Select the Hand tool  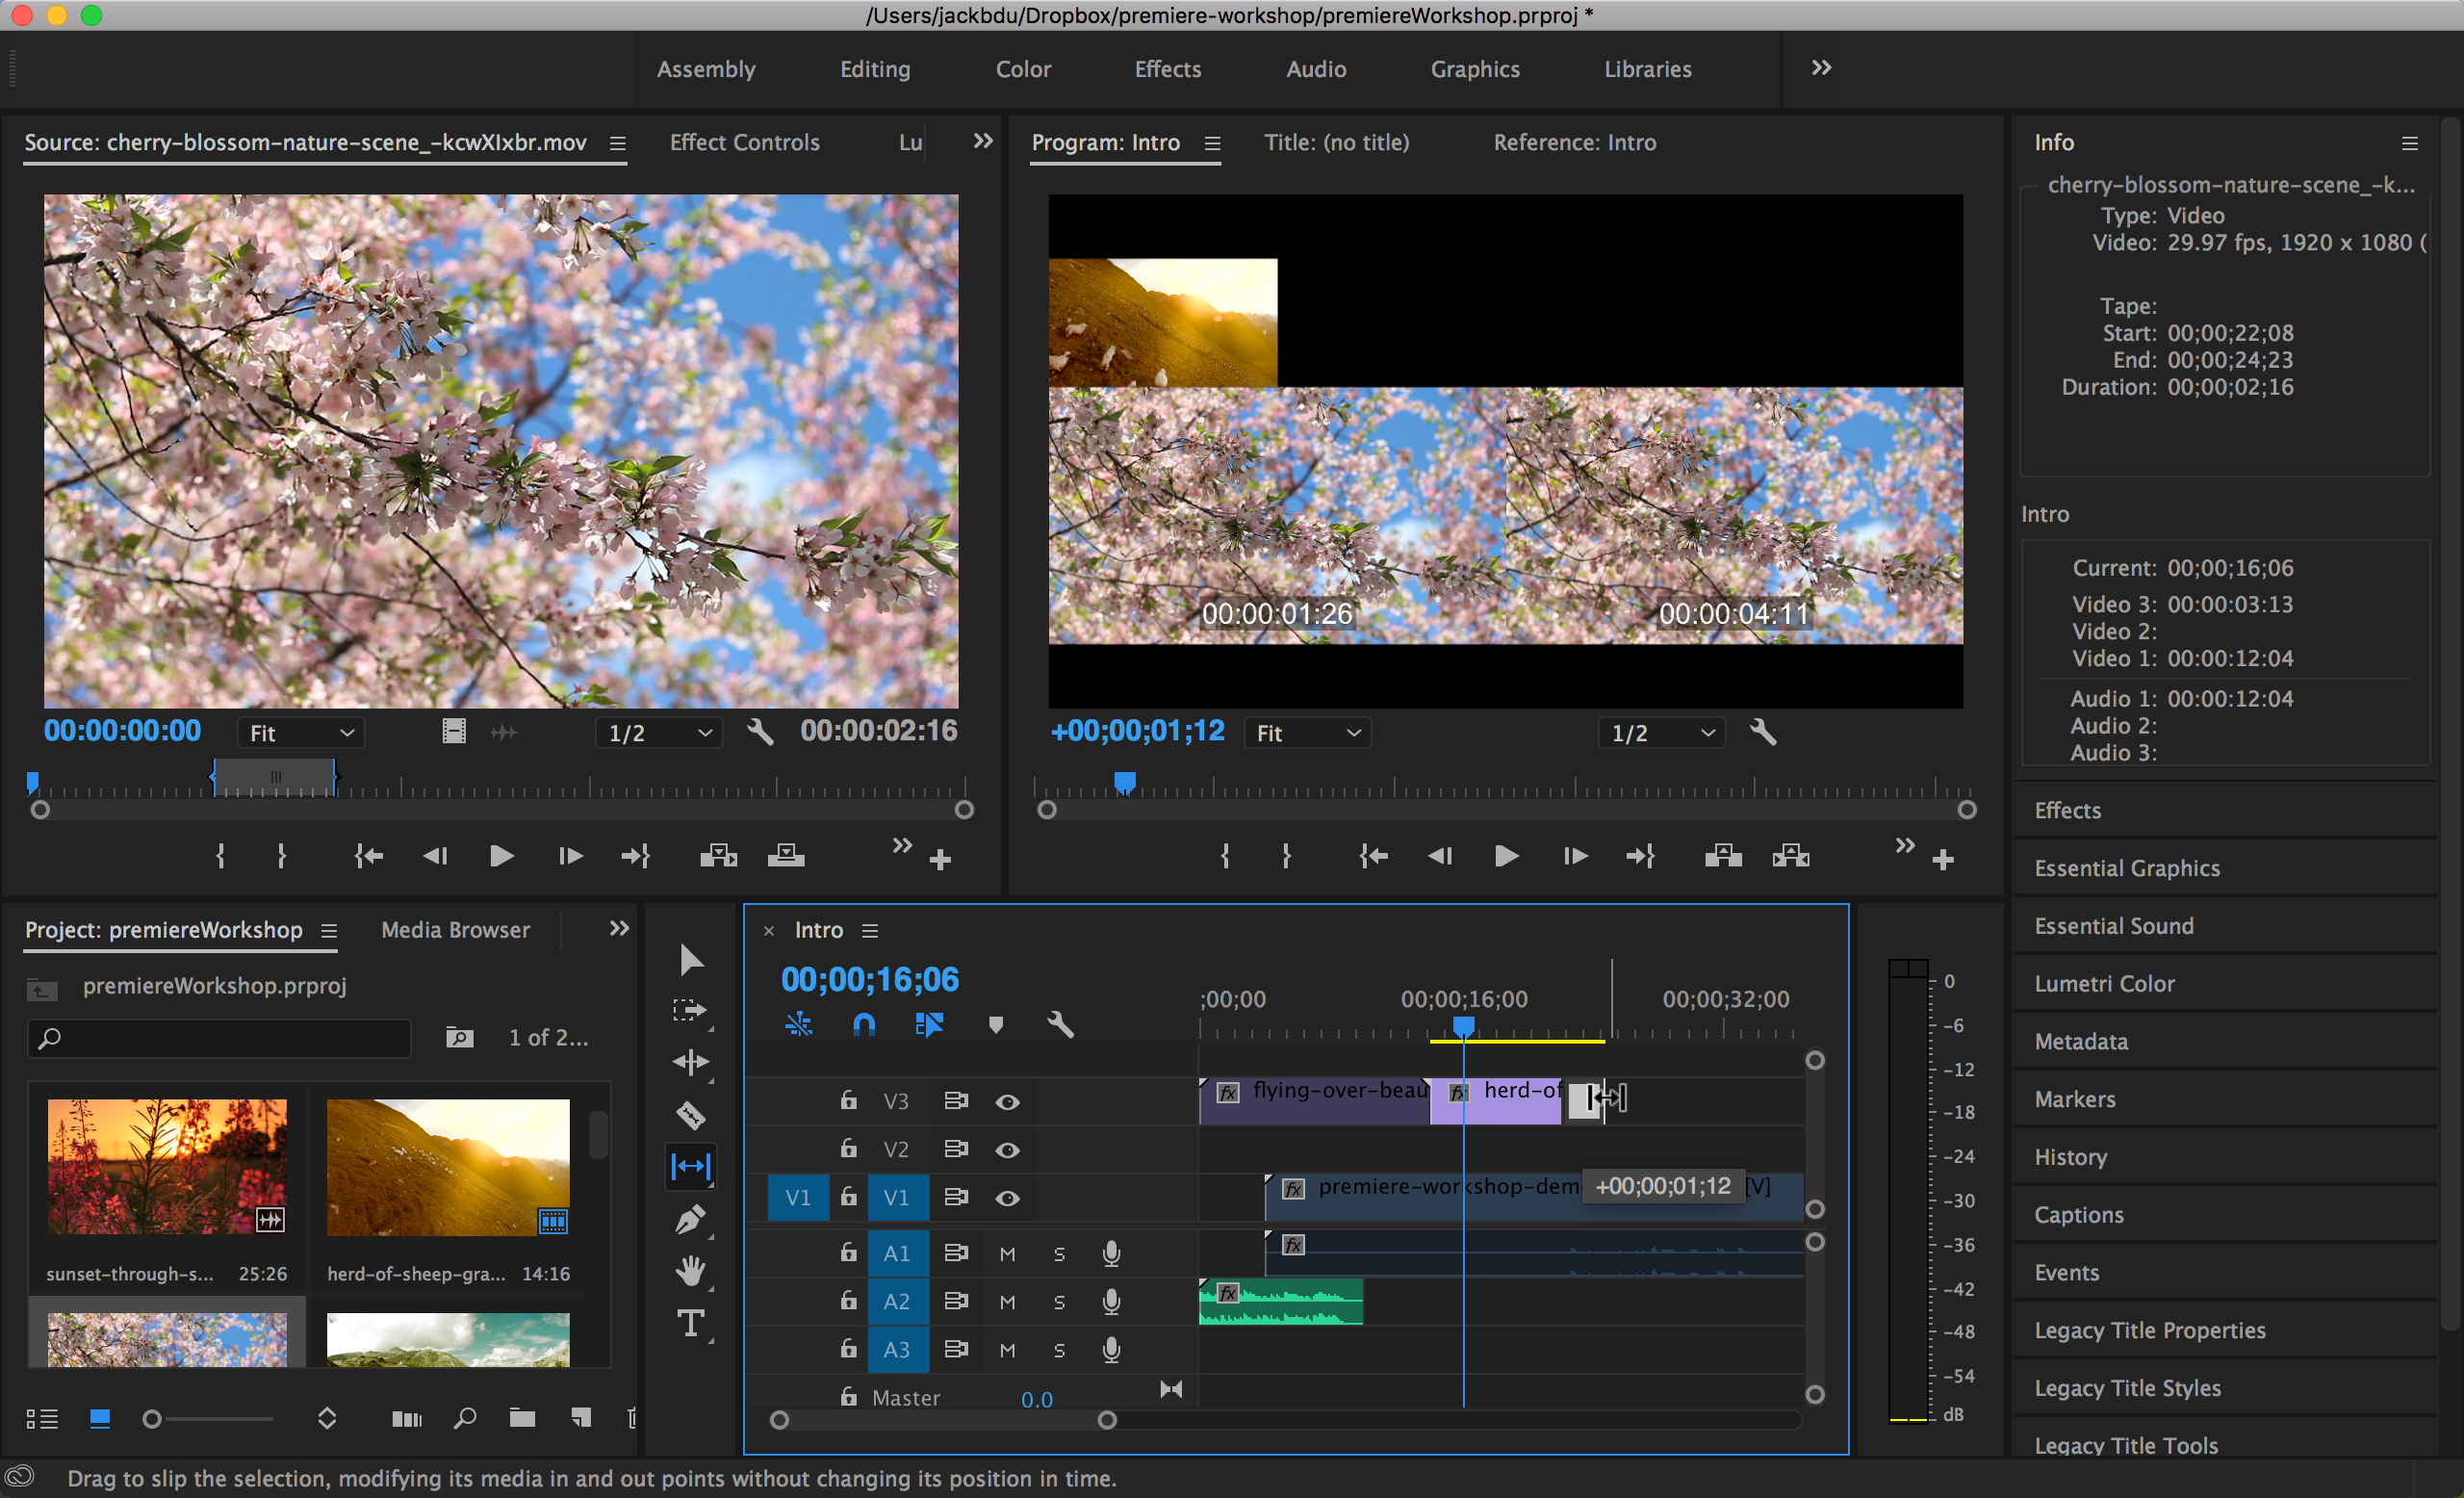click(690, 1271)
